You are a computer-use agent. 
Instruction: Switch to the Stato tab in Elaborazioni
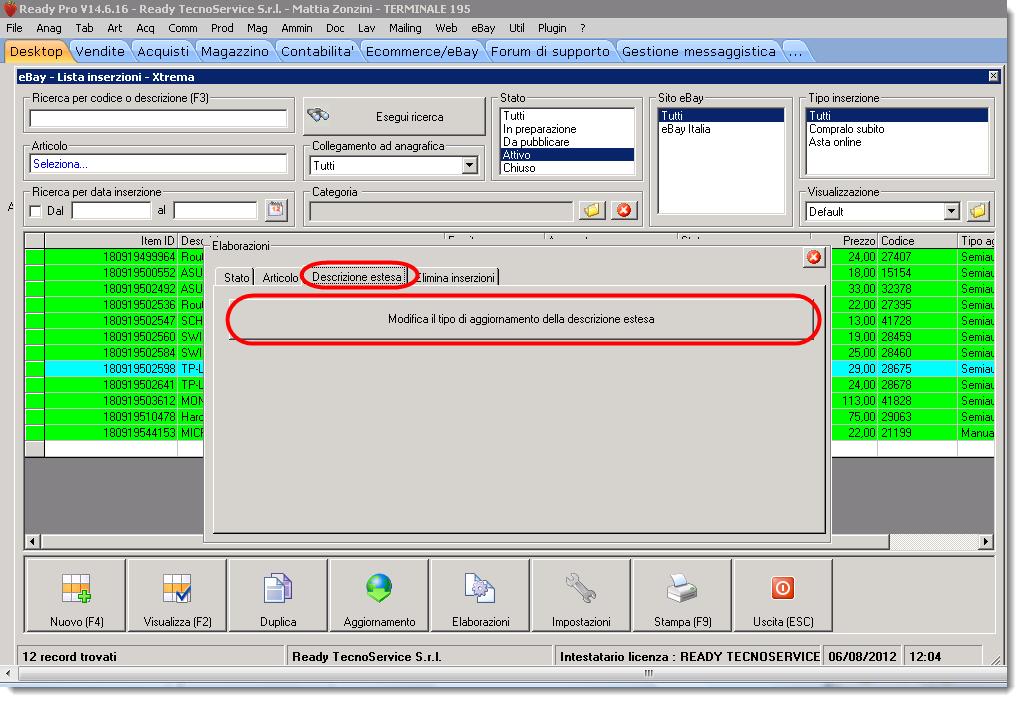[237, 278]
